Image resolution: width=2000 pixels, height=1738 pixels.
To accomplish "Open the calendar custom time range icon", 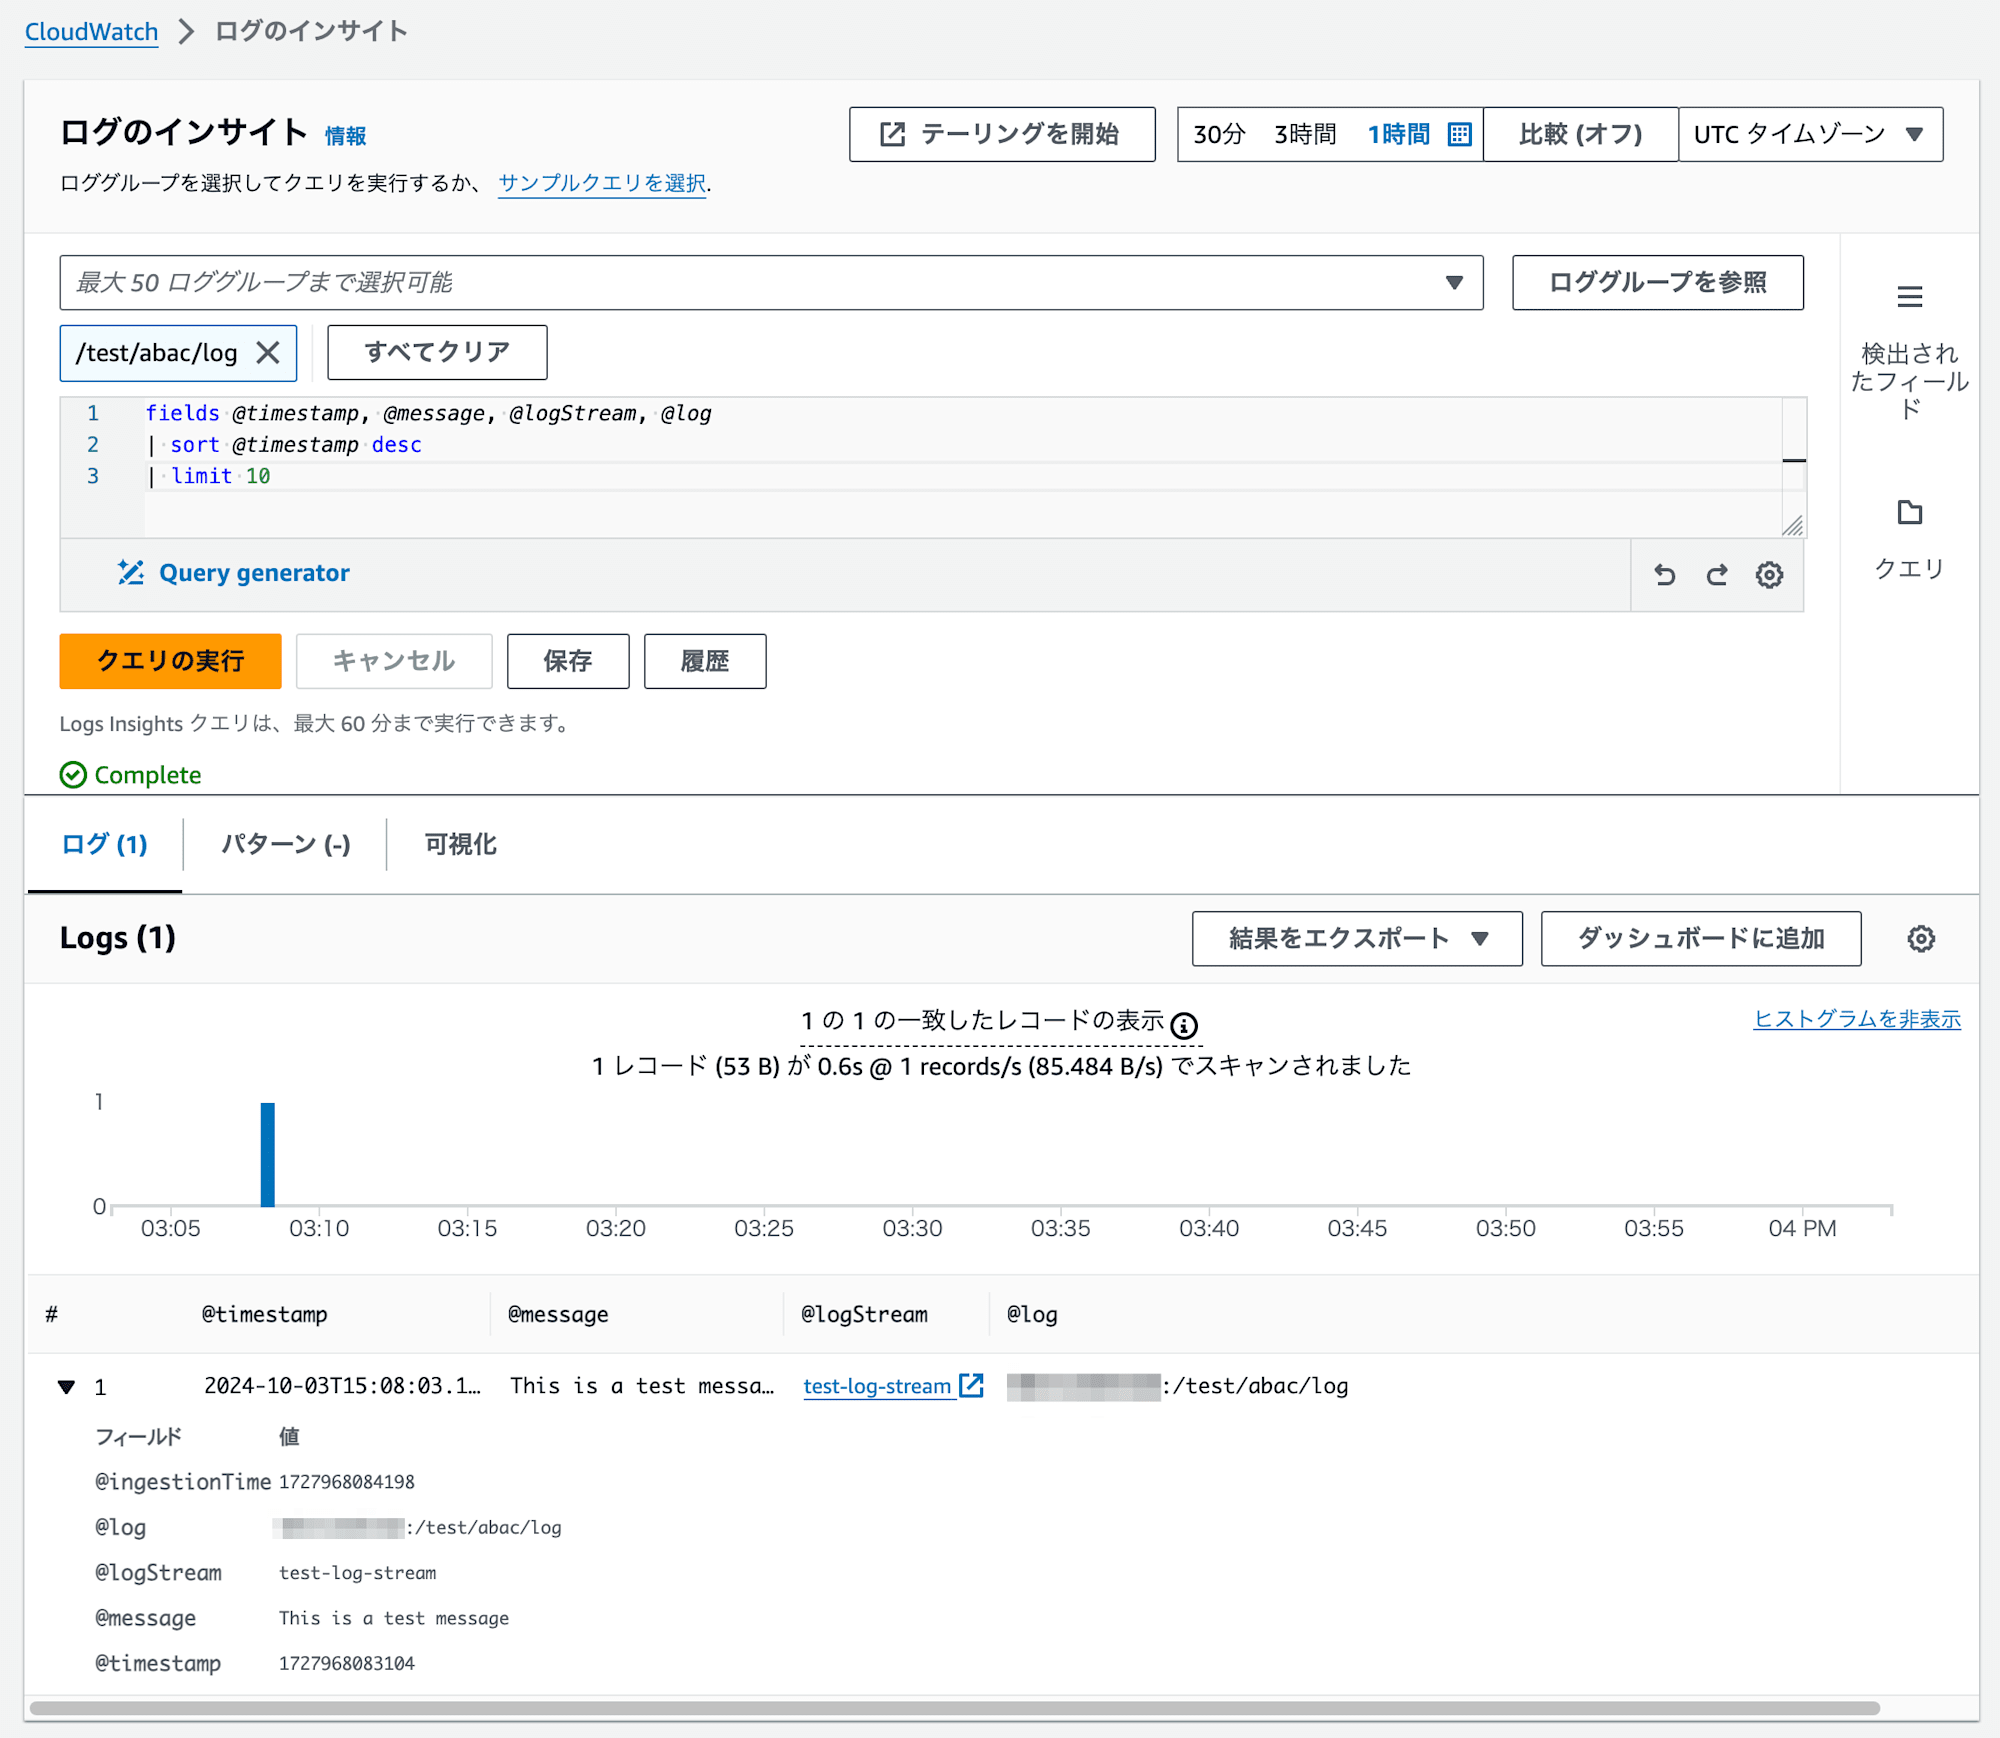I will (x=1459, y=135).
